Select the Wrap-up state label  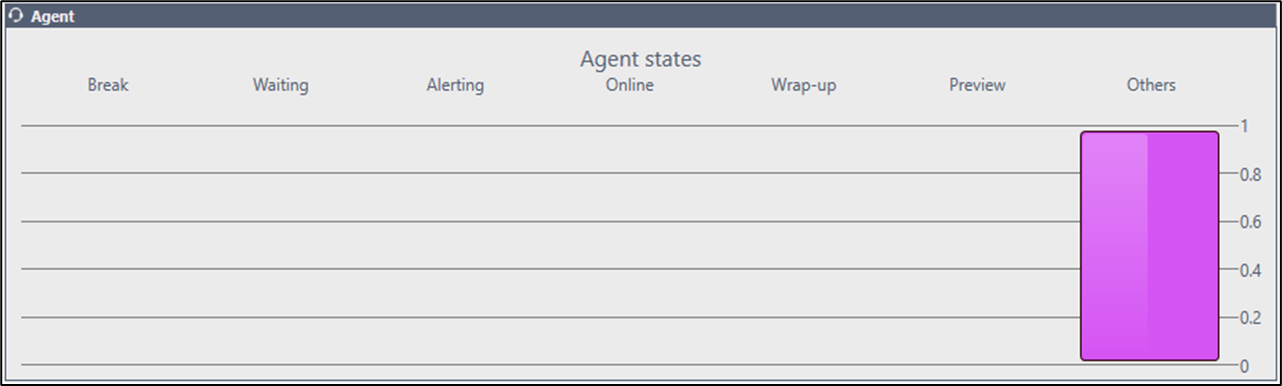pos(803,85)
